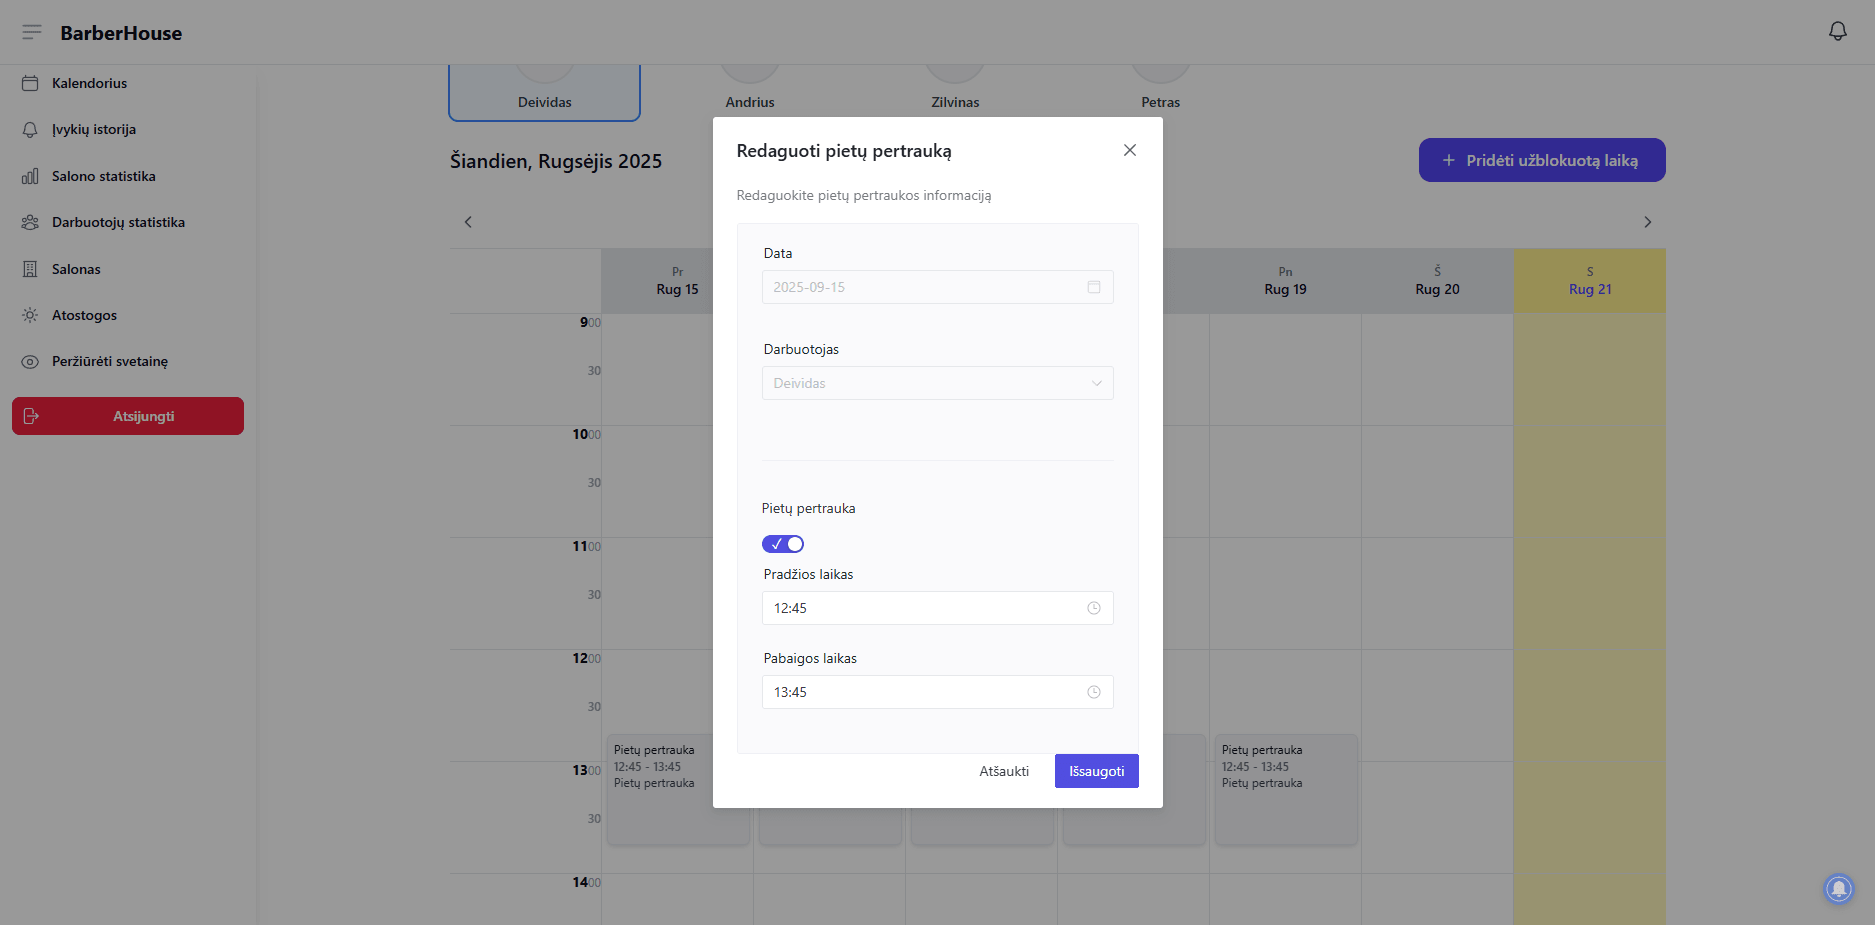Close the Redaguoti pietų pertrauką dialog
The height and width of the screenshot is (925, 1875).
click(x=1129, y=150)
